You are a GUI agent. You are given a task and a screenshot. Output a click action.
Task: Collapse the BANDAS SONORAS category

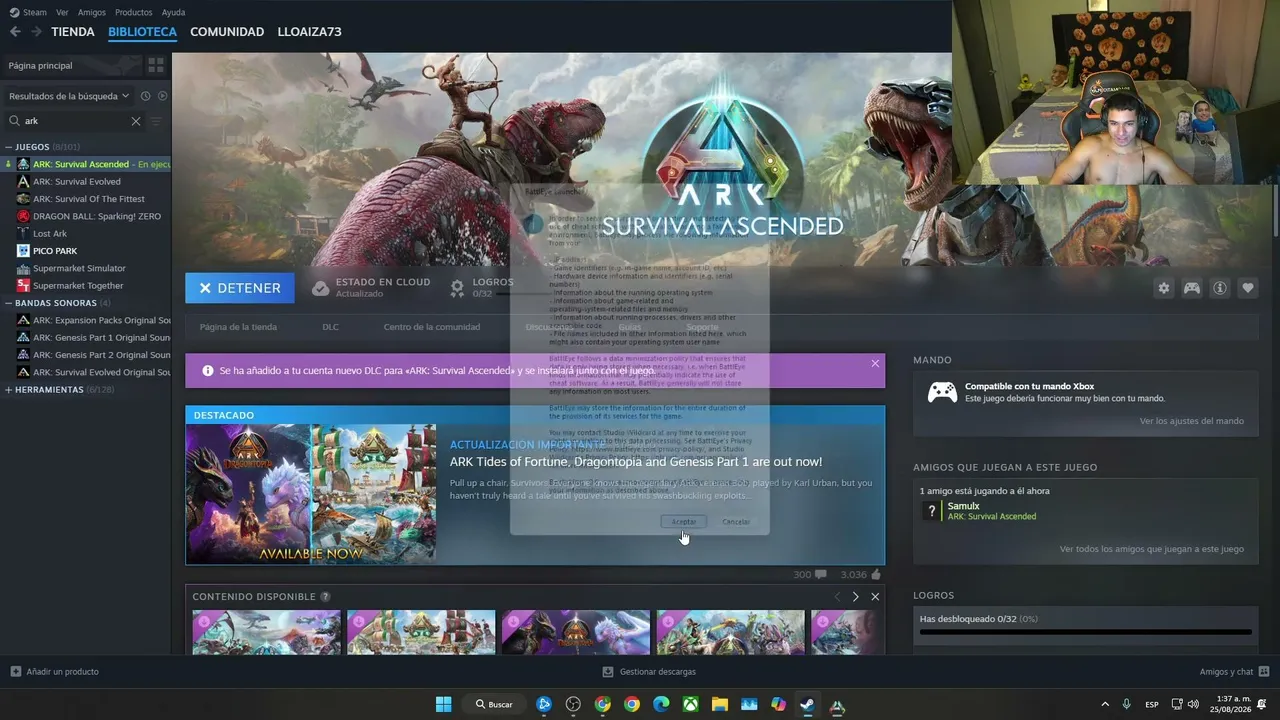(9, 303)
